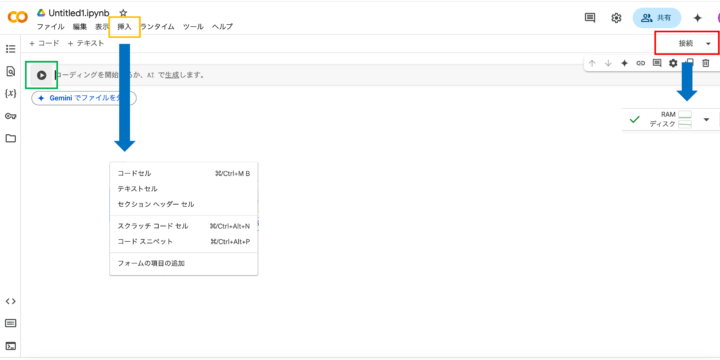
Task: Select コードセル from the insert menu
Action: (x=184, y=174)
